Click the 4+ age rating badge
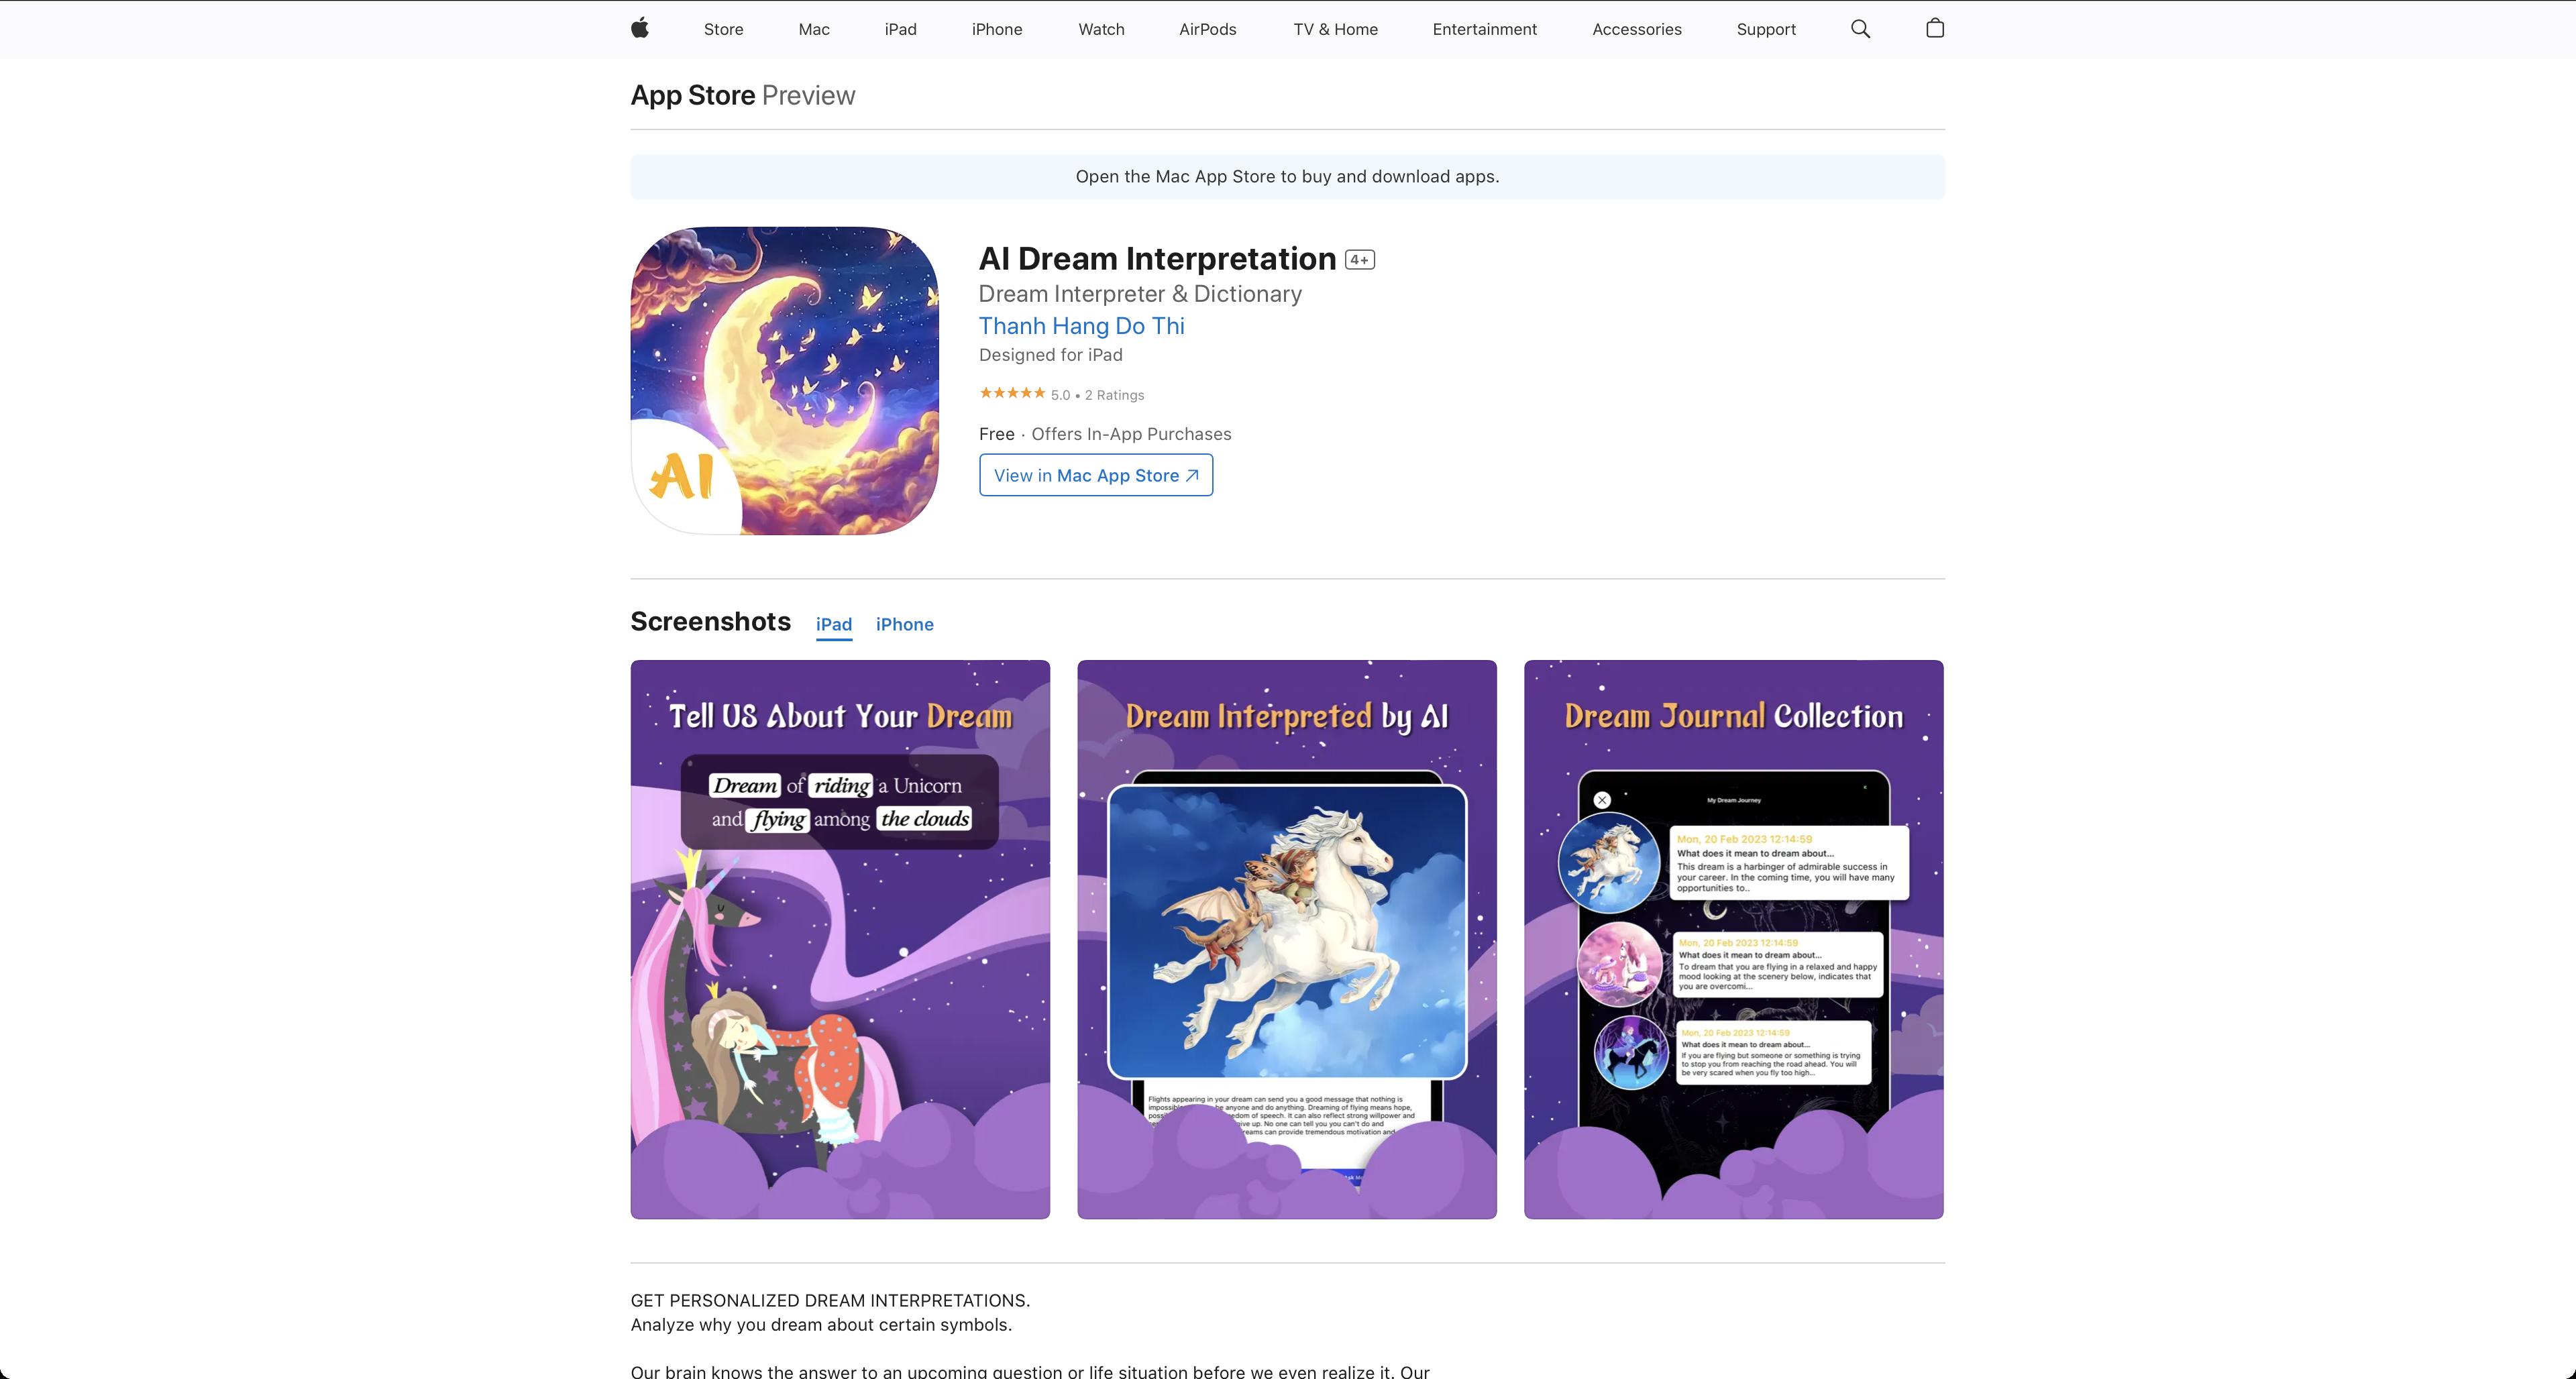This screenshot has width=2576, height=1379. coord(1359,260)
